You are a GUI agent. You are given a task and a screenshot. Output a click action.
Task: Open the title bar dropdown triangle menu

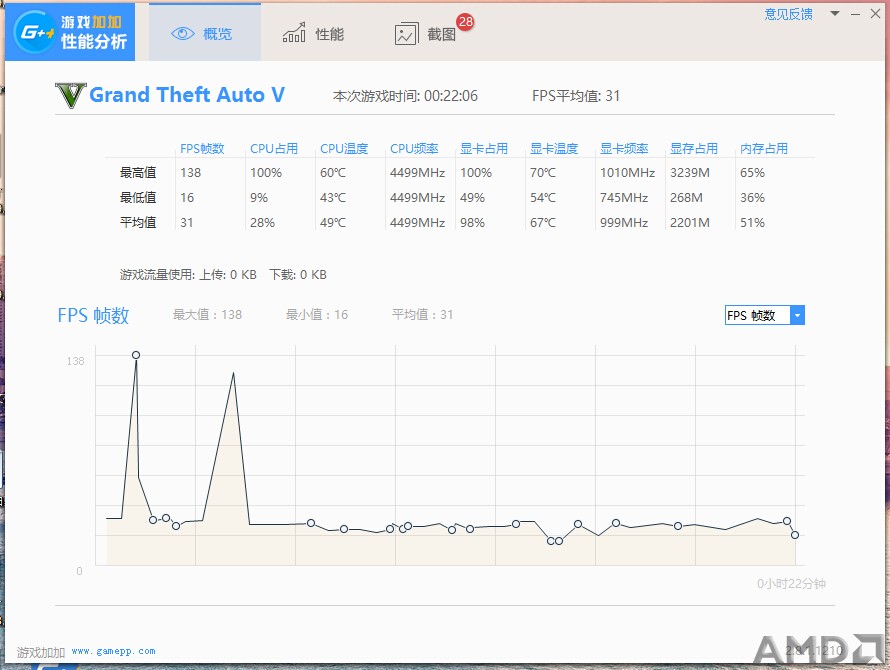[834, 14]
